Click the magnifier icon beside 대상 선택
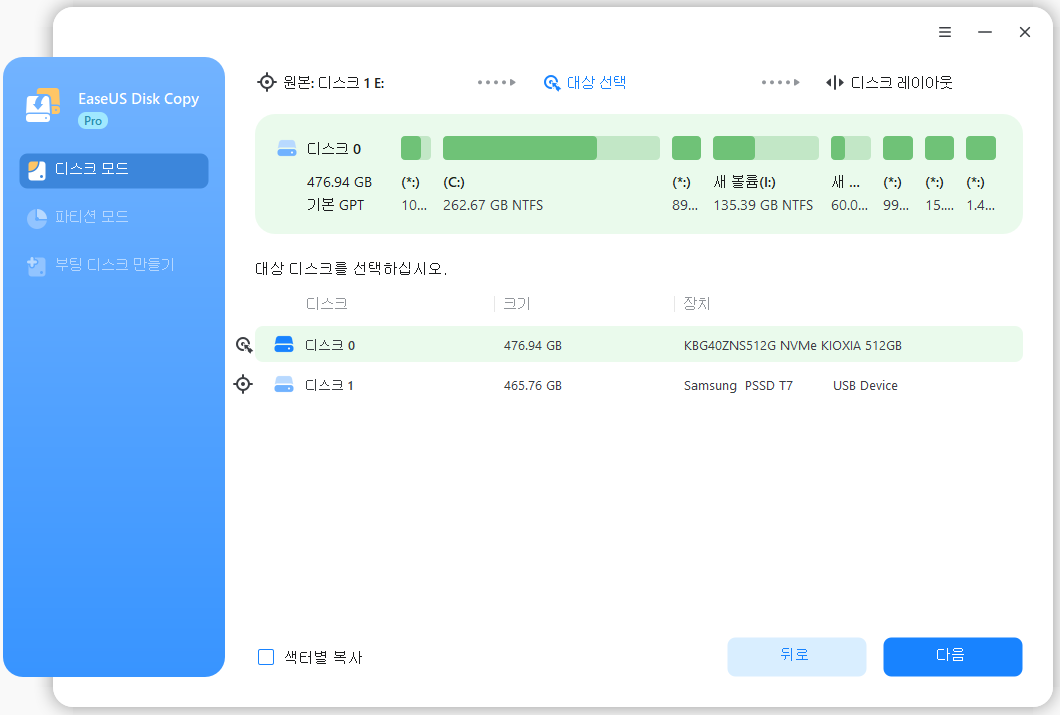The width and height of the screenshot is (1060, 715). pyautogui.click(x=552, y=83)
